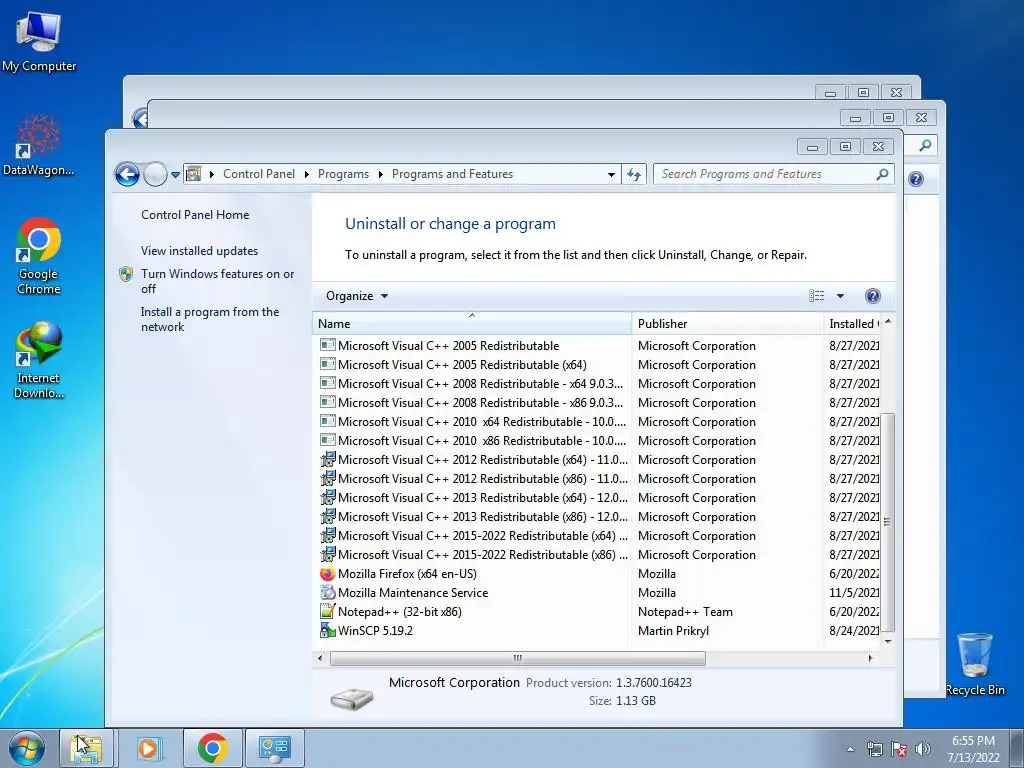Screen dimensions: 1024x768
Task: Click publisher Martin Prikryl cell
Action: (673, 630)
